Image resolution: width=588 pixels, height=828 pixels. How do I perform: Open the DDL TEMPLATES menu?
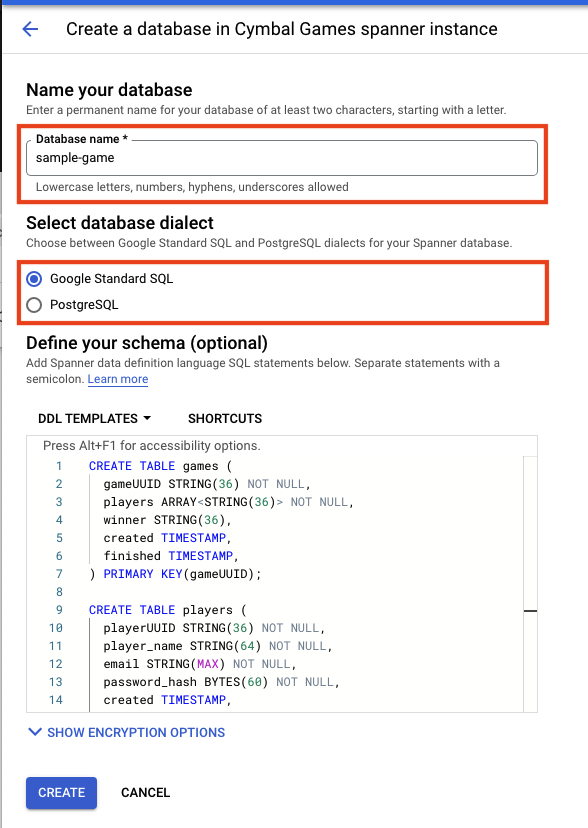pos(94,418)
